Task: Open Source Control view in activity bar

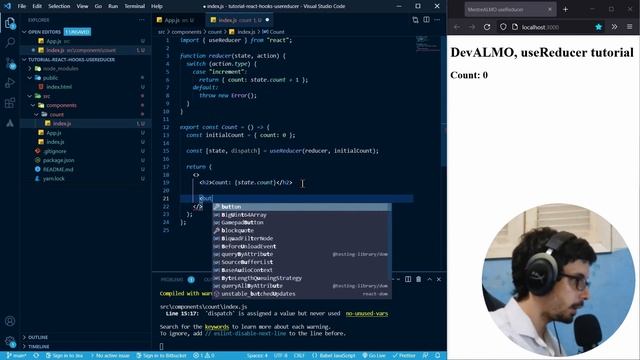Action: [10, 62]
